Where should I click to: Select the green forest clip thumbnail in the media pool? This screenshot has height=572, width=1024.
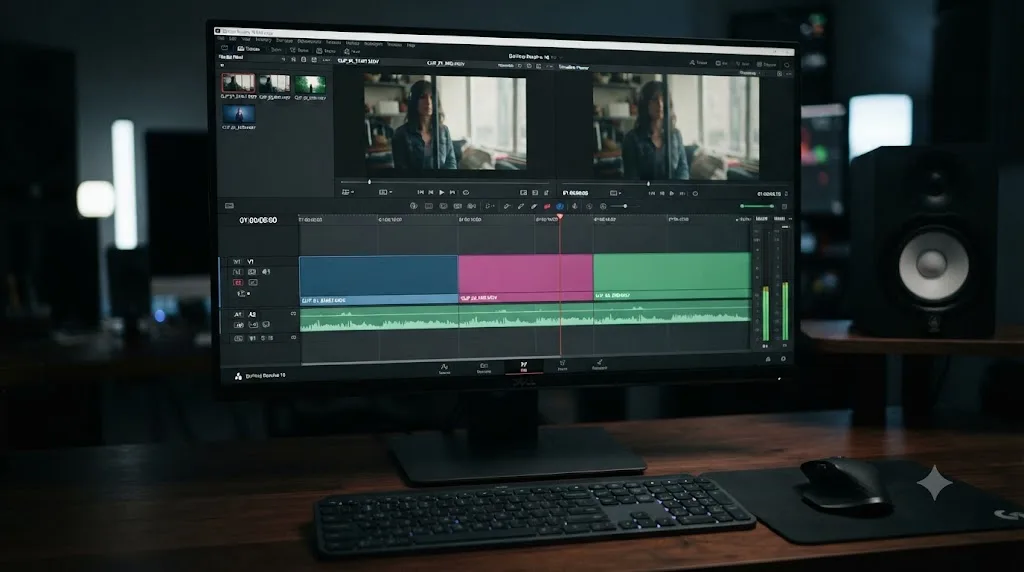point(310,84)
